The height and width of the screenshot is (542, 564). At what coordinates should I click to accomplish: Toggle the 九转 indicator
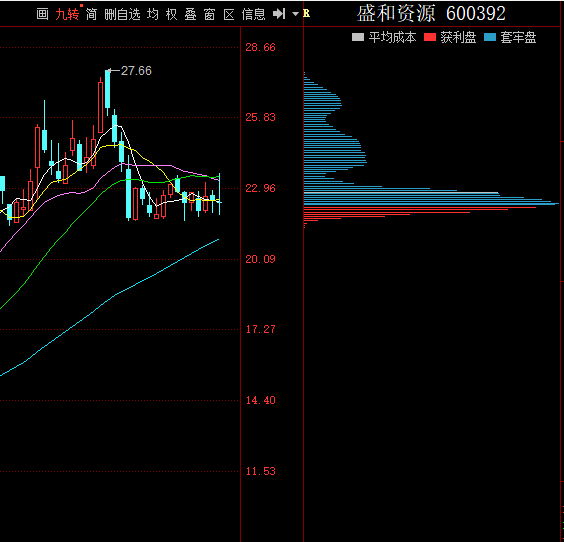coord(67,14)
